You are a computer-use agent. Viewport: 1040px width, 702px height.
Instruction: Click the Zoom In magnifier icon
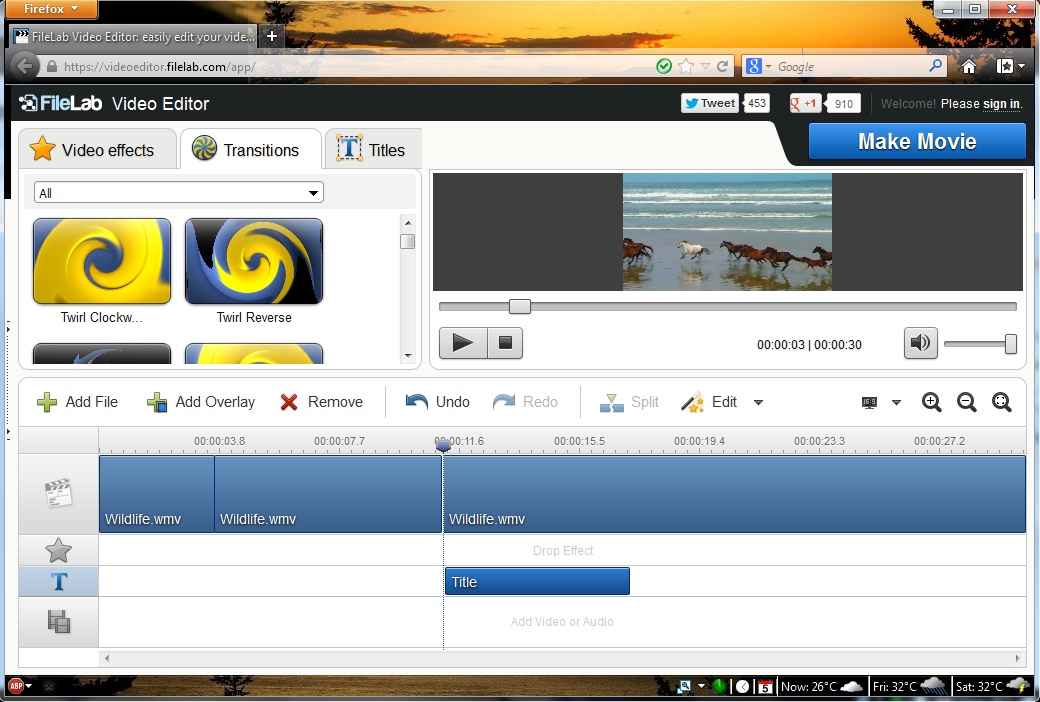pos(931,402)
